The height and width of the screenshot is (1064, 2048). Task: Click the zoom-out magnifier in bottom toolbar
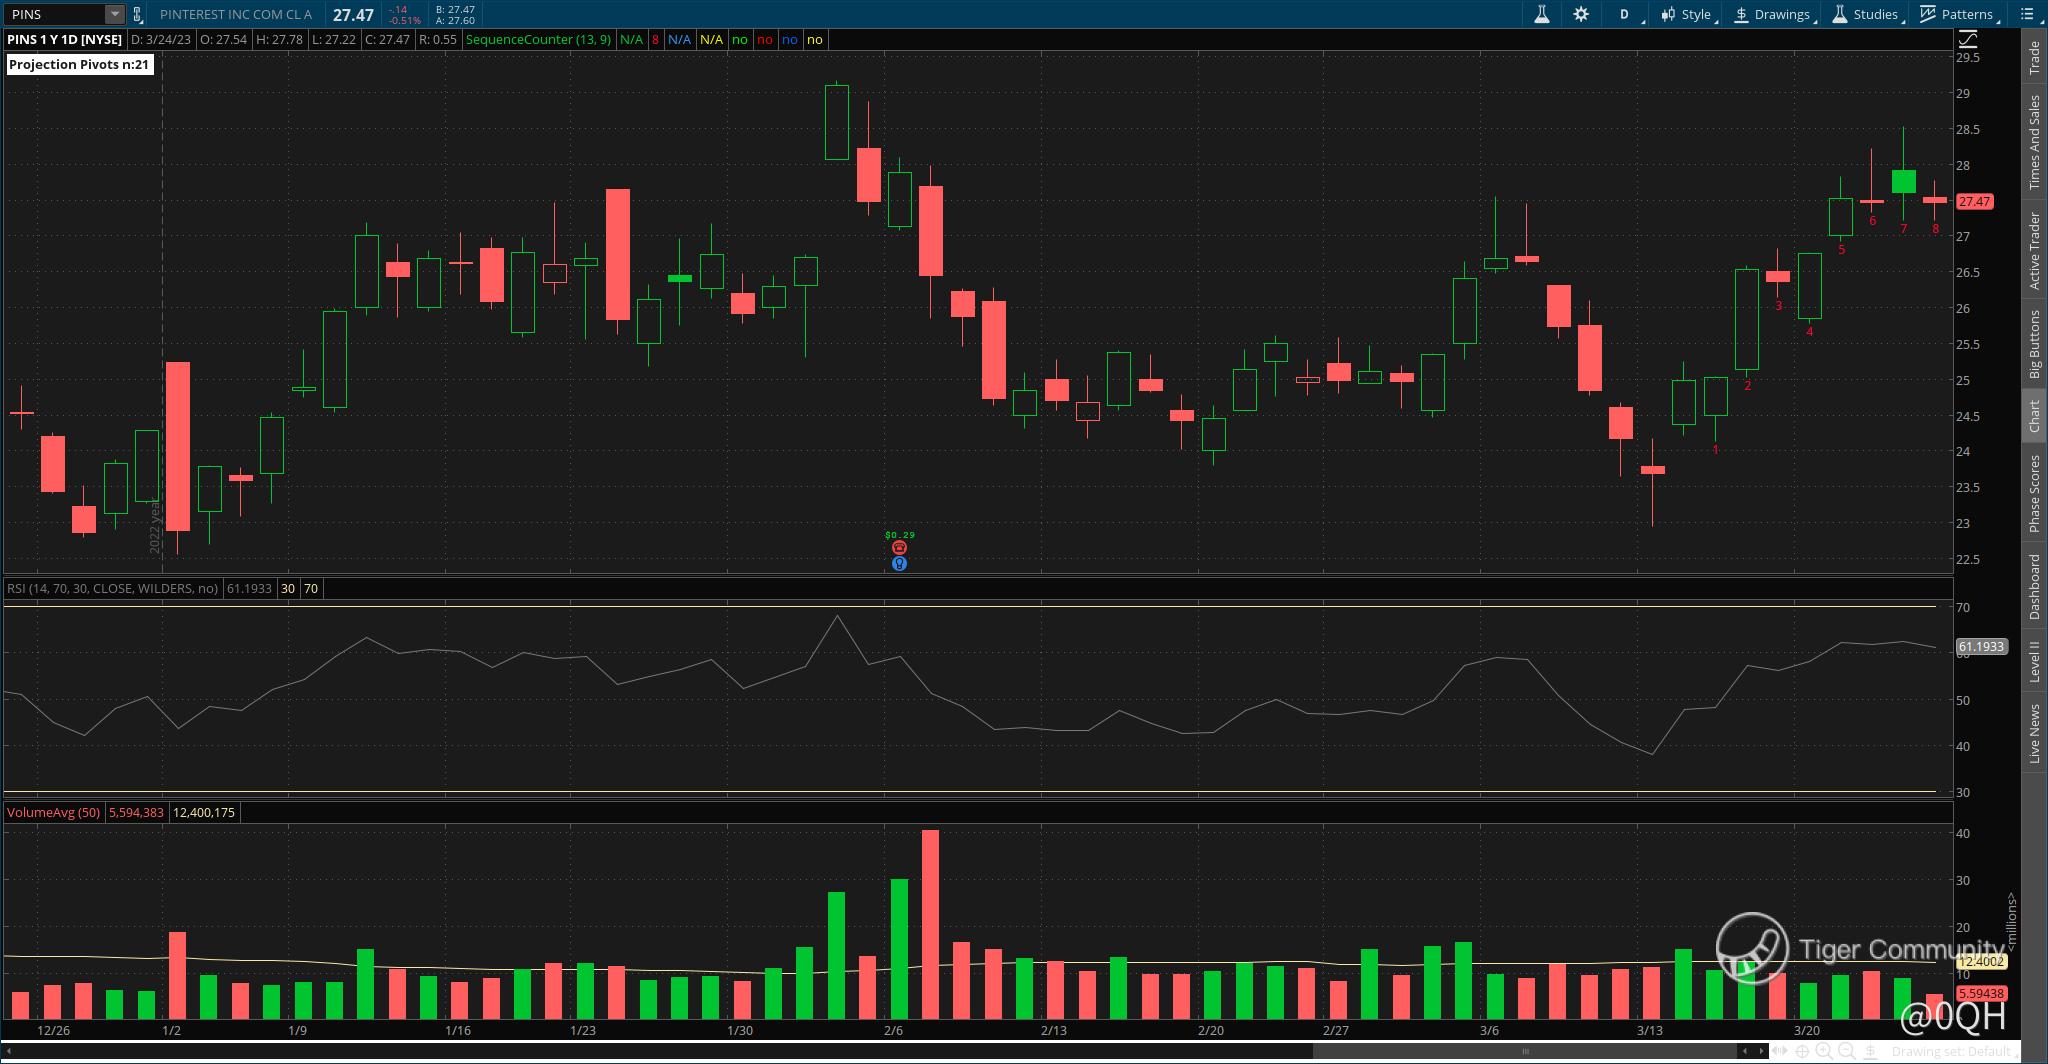click(x=1847, y=1051)
